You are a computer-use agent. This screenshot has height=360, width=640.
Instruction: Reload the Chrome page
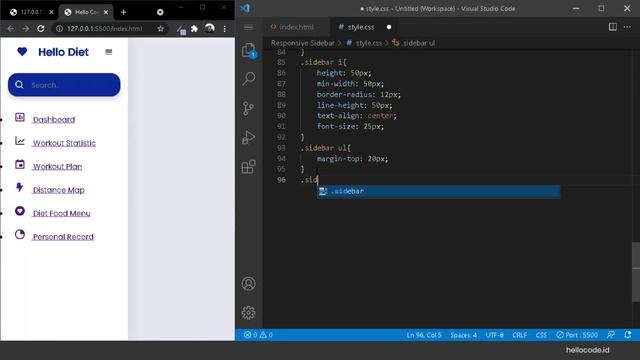pyautogui.click(x=41, y=29)
